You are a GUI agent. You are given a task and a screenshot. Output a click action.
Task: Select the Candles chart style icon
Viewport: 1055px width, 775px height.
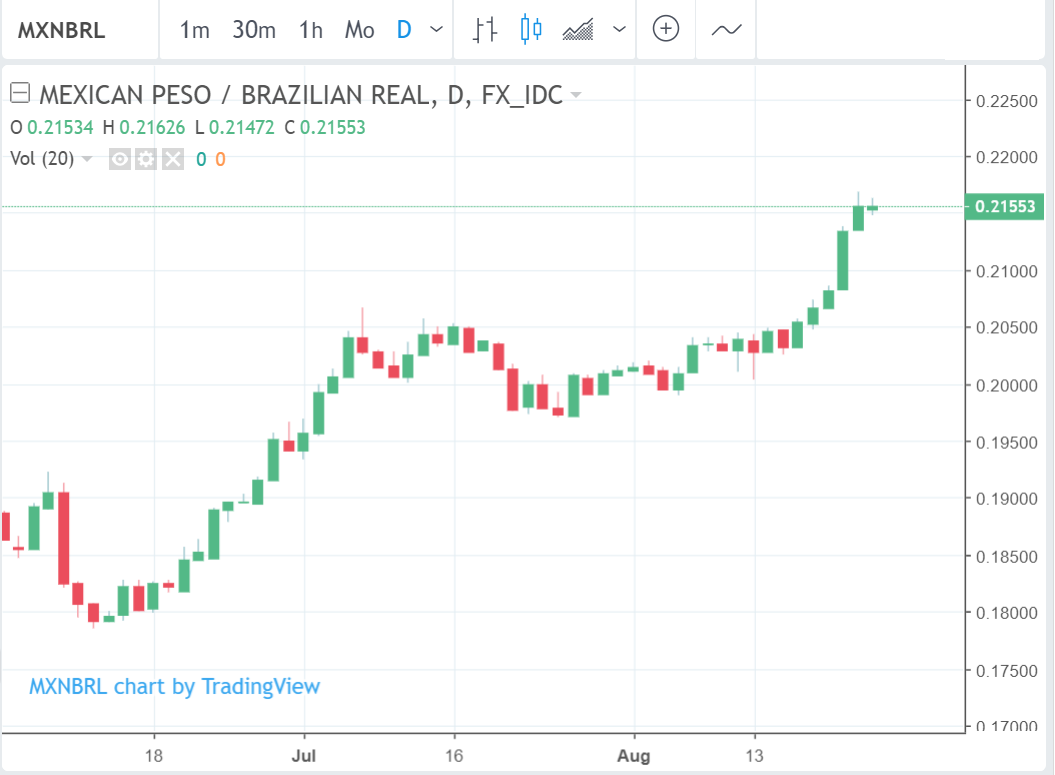pyautogui.click(x=531, y=30)
